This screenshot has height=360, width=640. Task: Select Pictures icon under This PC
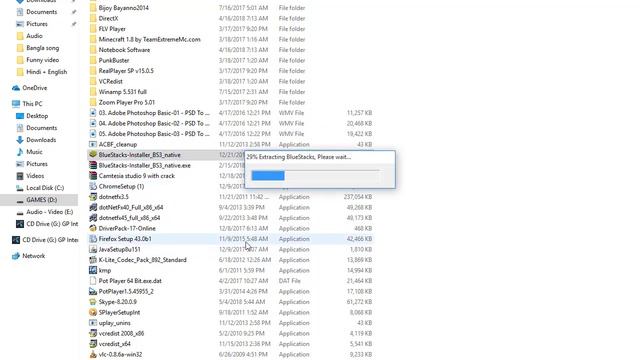click(x=20, y=164)
